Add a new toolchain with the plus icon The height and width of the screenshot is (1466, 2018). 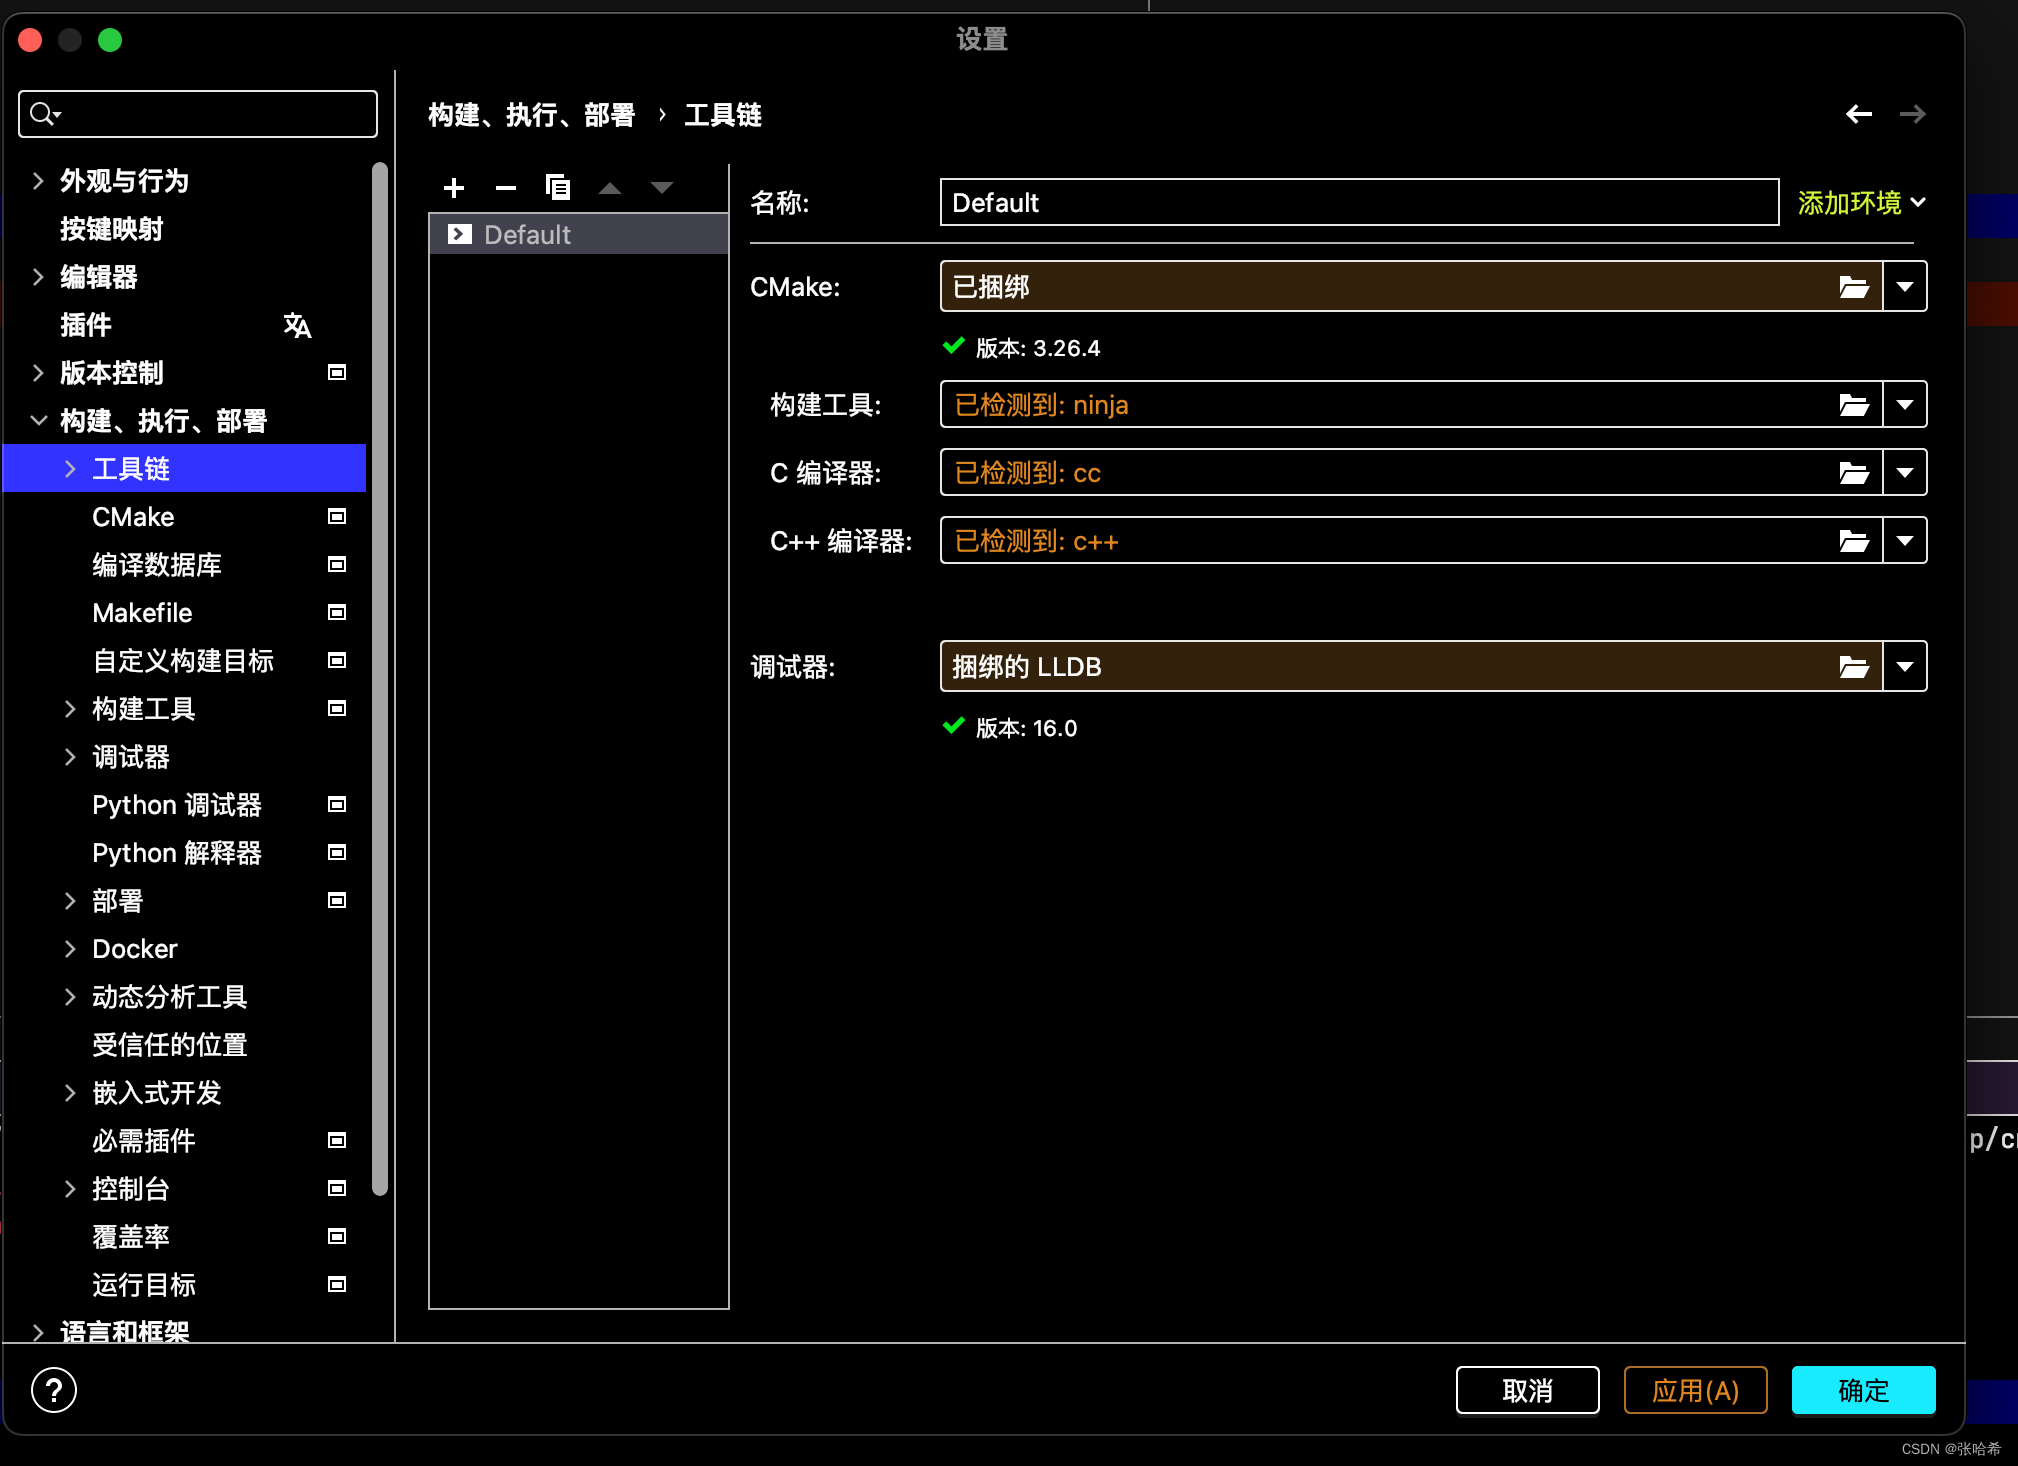coord(453,188)
